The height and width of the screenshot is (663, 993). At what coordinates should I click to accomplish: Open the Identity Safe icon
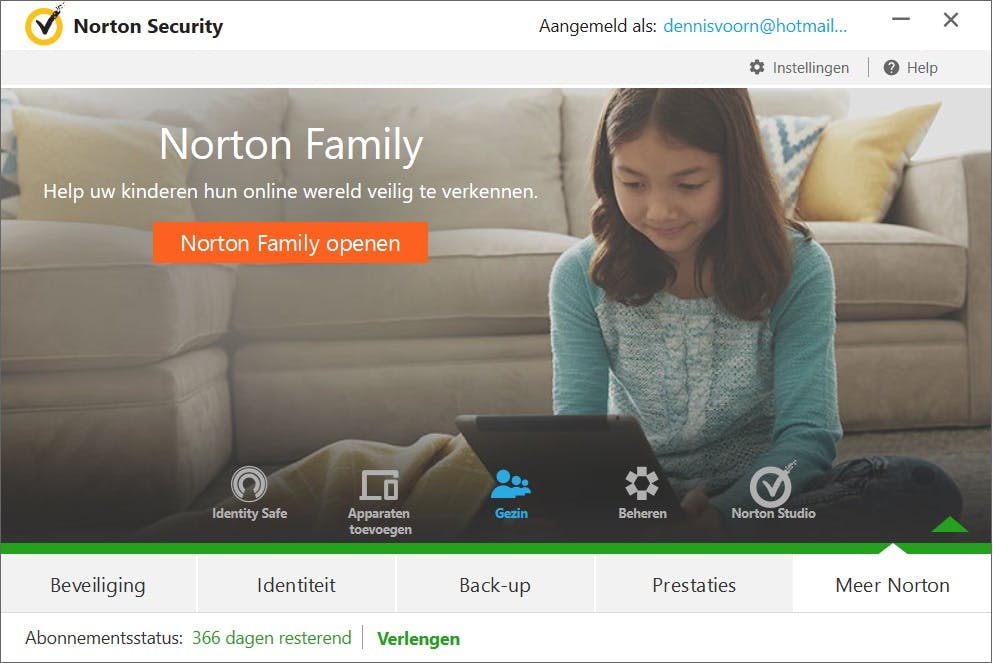pyautogui.click(x=249, y=484)
